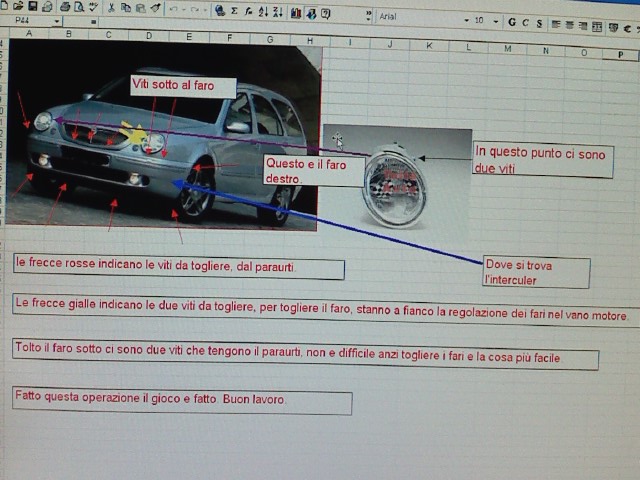
Task: Click the 'Viti sotto al faro' text box
Action: coord(183,87)
